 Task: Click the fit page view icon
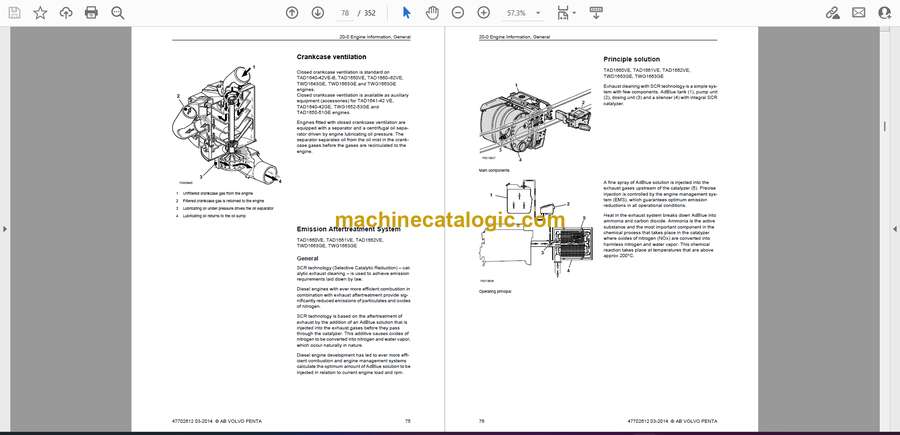(562, 13)
